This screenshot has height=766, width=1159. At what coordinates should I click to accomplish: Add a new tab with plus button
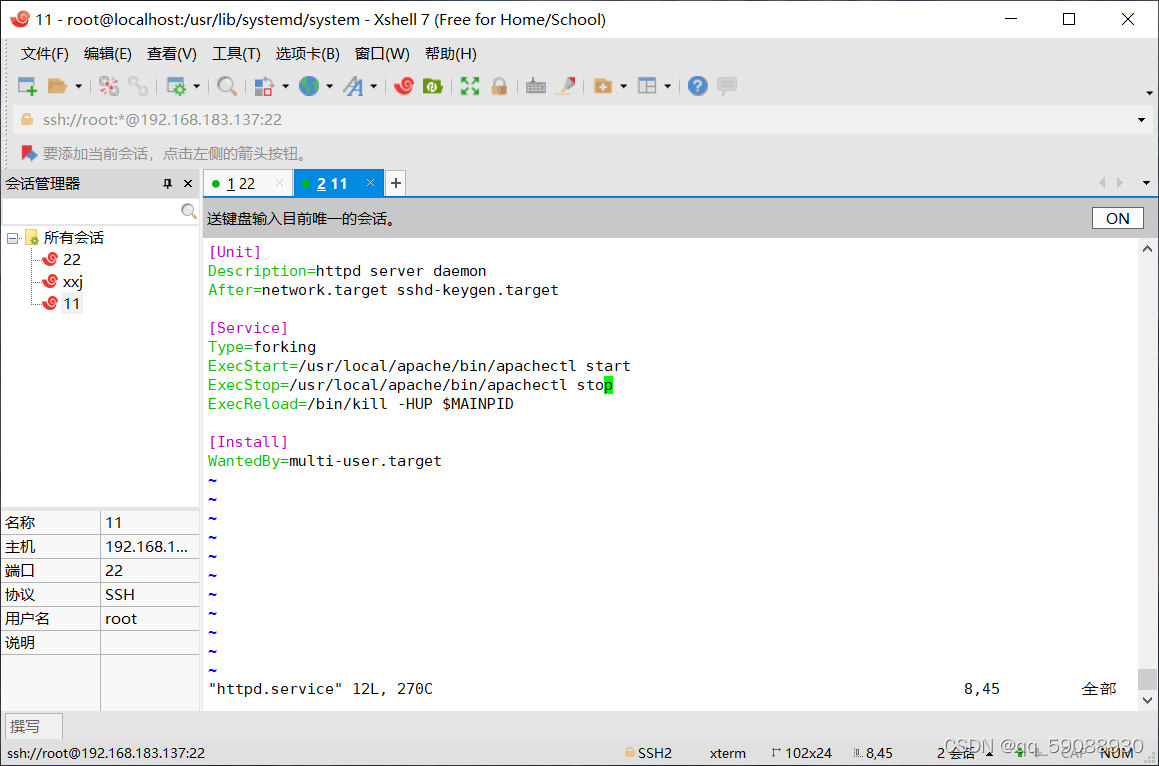click(396, 183)
